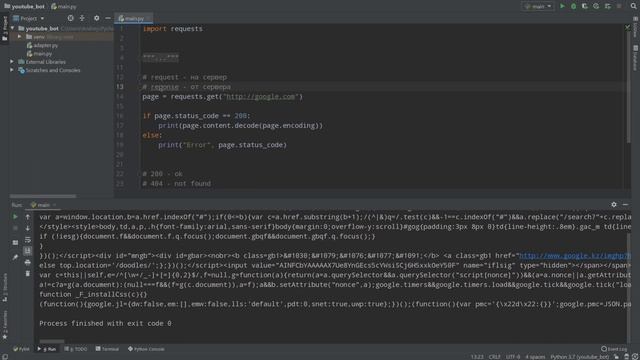
Task: Open the Pylint tool window tab
Action: [21, 349]
